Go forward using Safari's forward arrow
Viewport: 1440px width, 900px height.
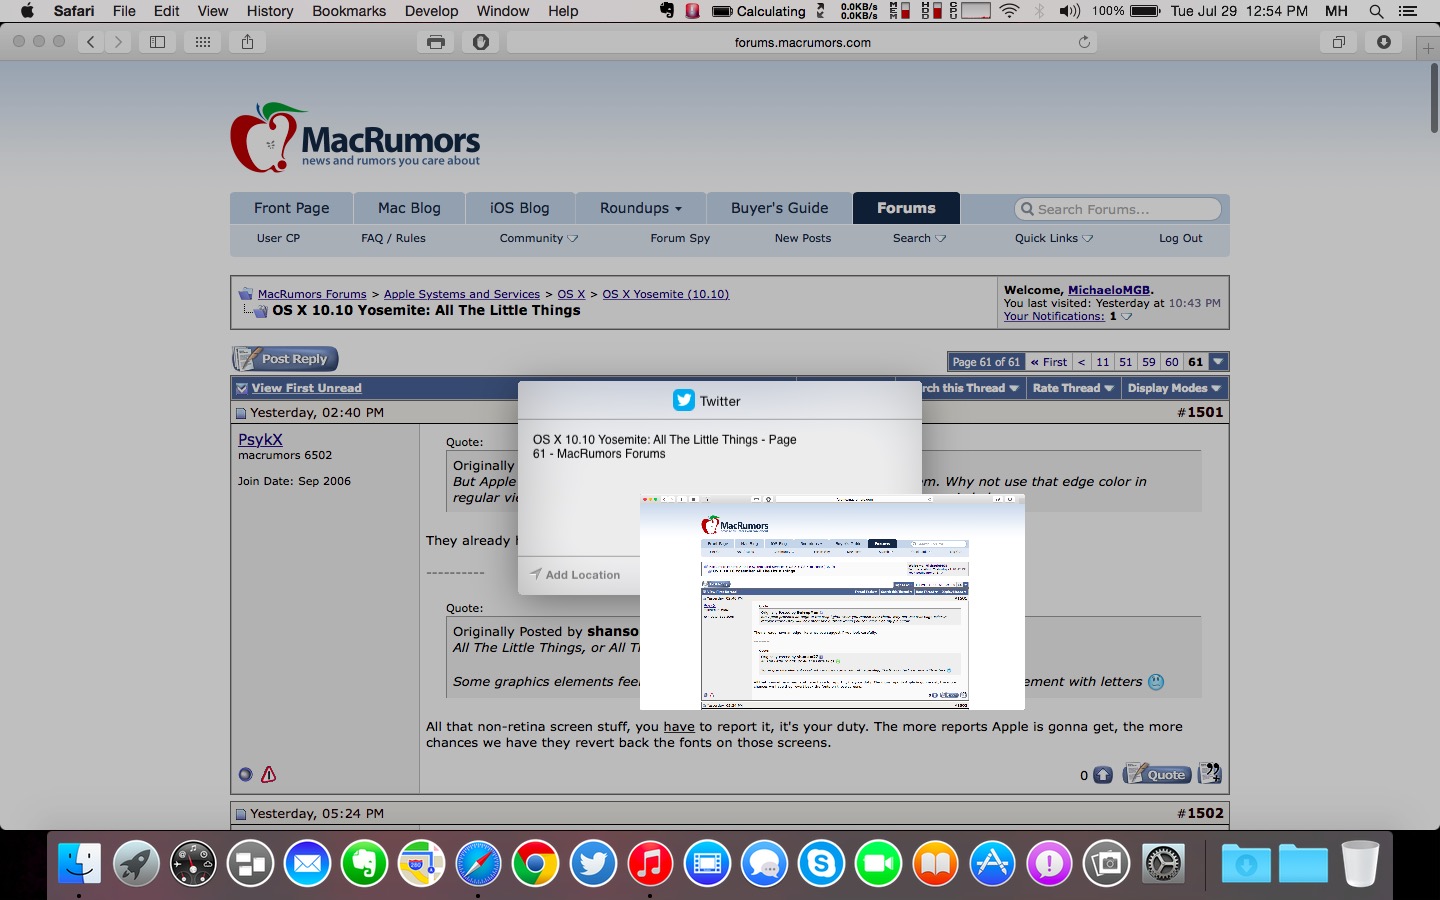click(x=119, y=42)
